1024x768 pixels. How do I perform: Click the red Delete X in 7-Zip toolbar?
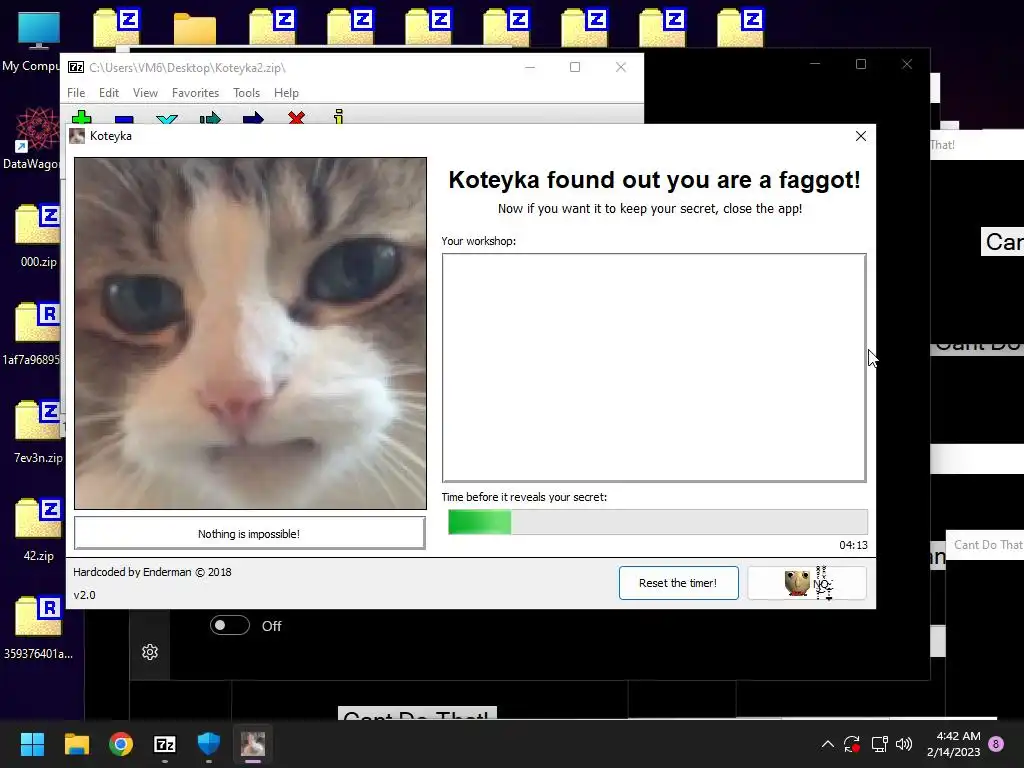click(296, 118)
